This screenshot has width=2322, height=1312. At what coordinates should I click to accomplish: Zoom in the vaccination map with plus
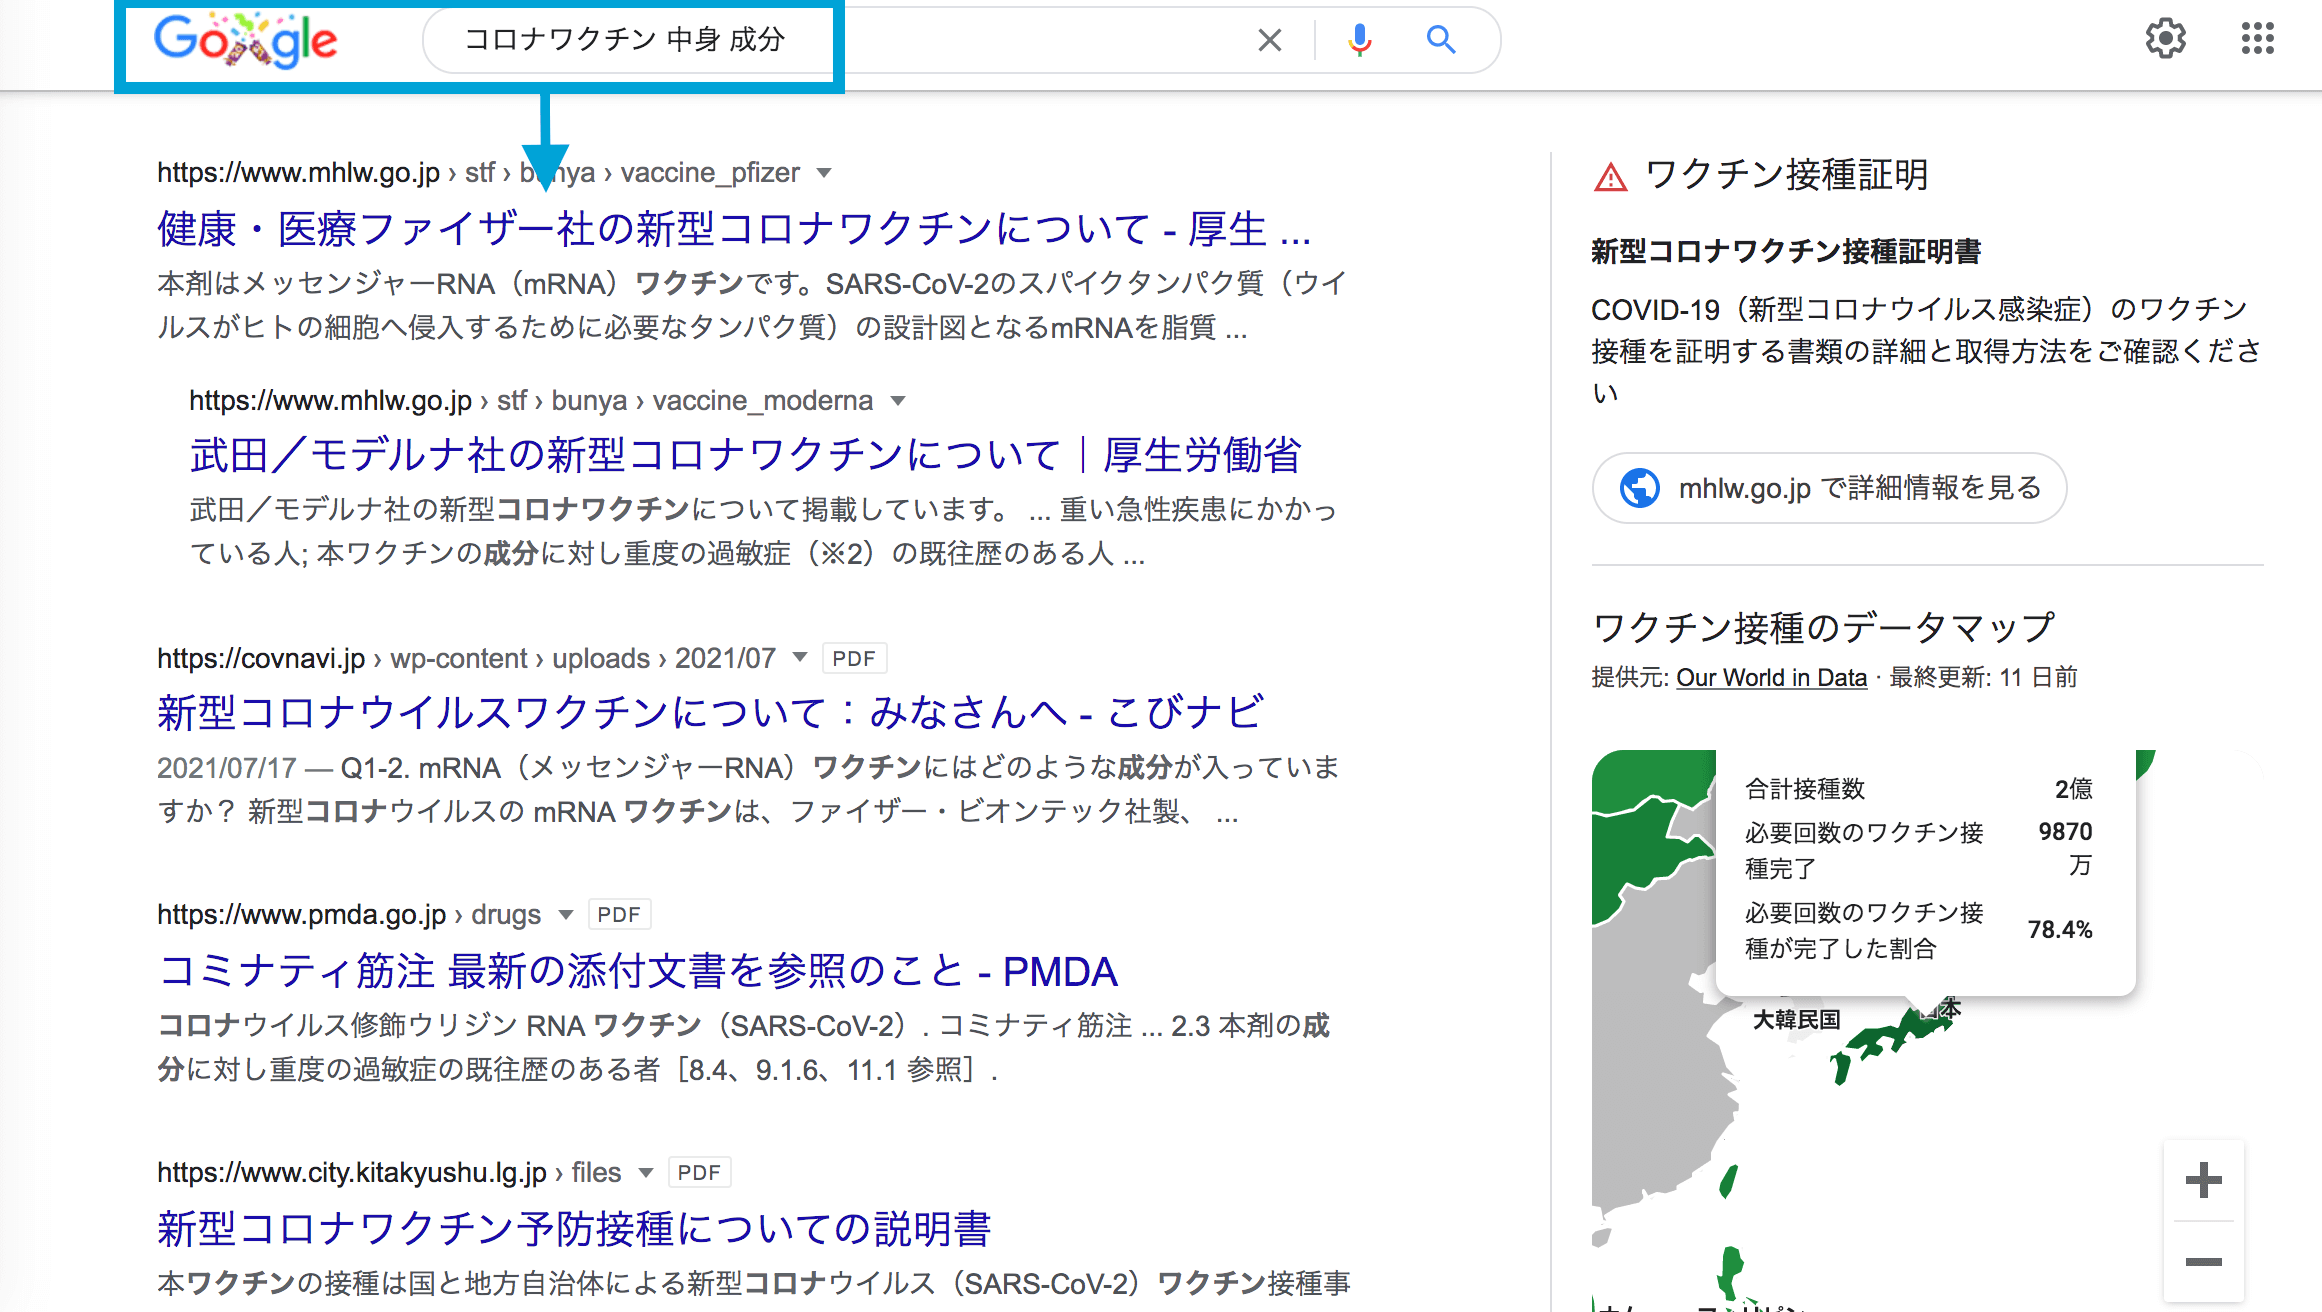[2203, 1180]
